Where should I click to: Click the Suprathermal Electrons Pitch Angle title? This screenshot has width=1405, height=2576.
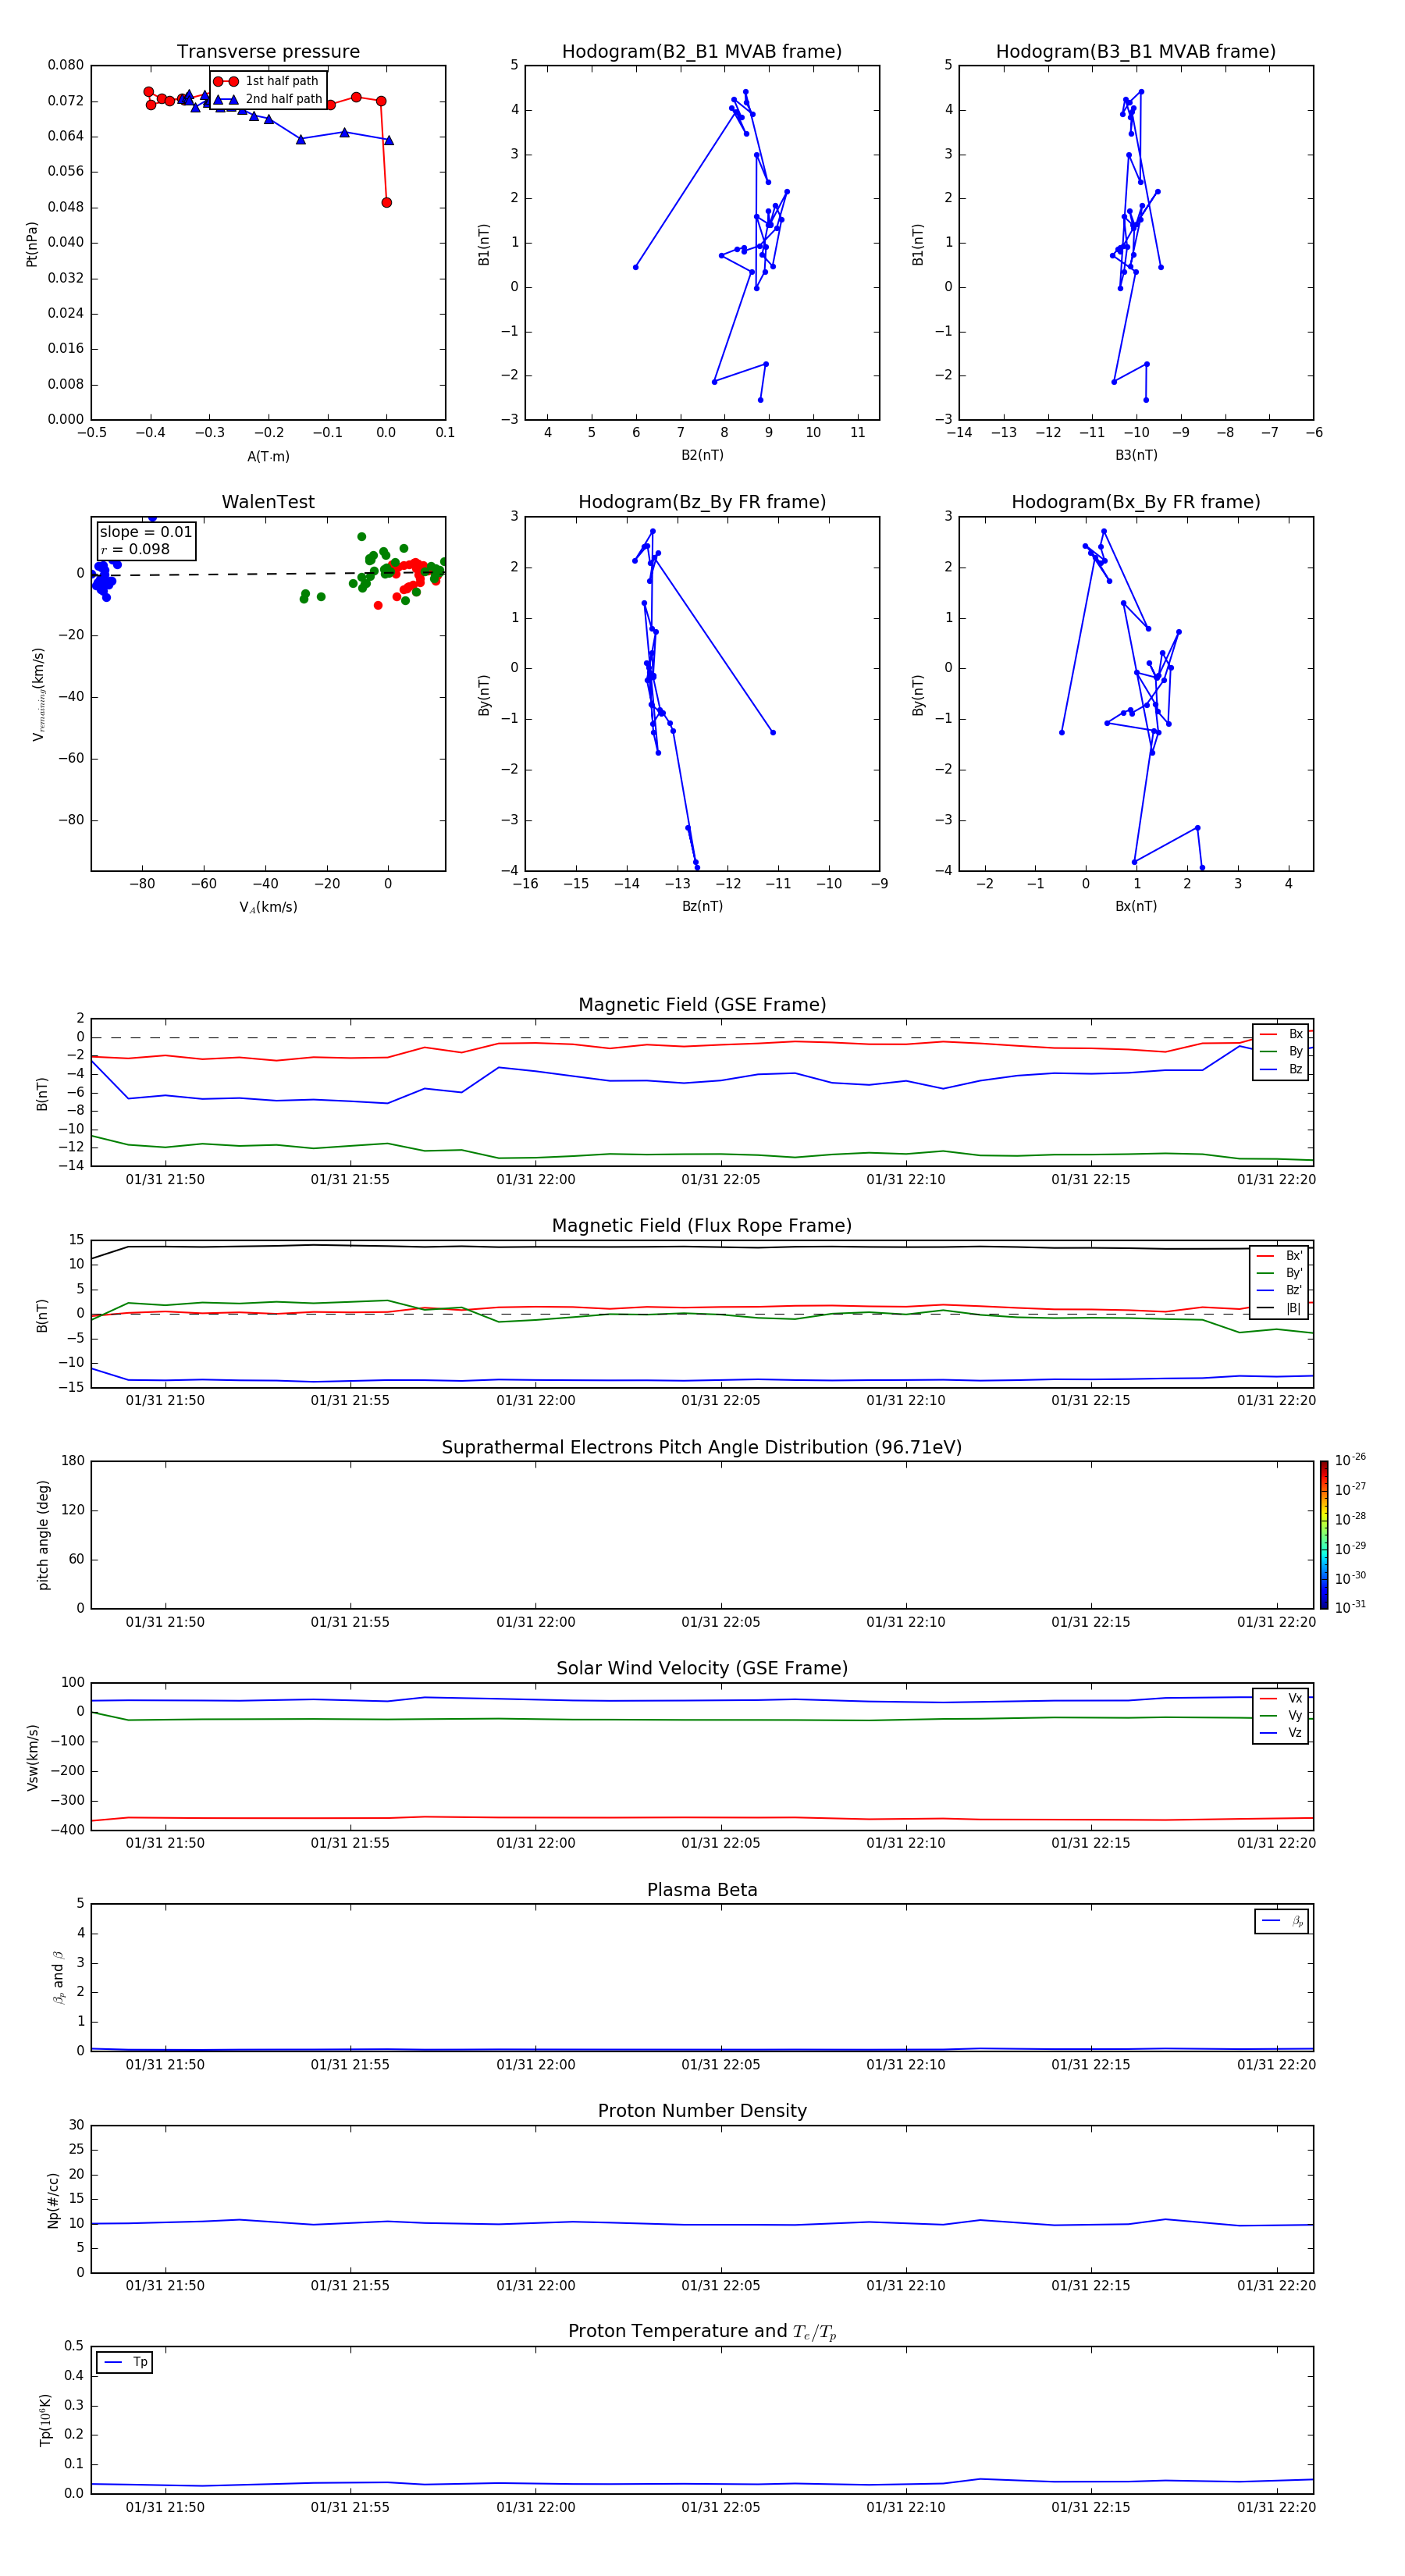(702, 1447)
